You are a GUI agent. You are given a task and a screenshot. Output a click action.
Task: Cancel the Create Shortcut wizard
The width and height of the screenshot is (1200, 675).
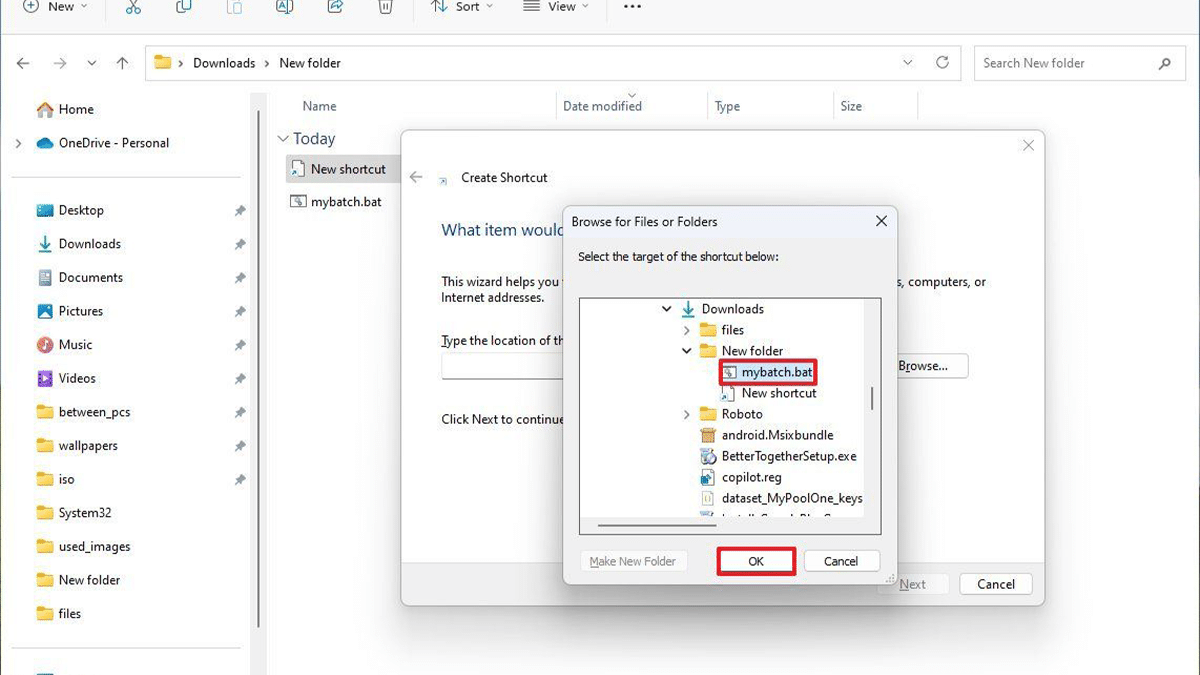pyautogui.click(x=996, y=584)
